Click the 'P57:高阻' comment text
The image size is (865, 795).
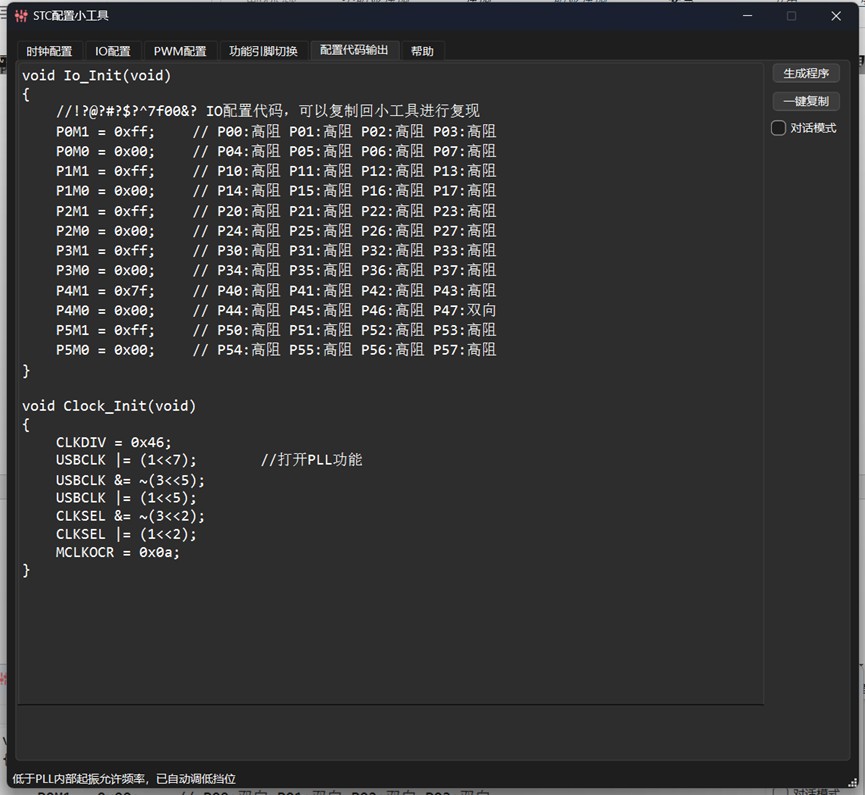tap(464, 350)
